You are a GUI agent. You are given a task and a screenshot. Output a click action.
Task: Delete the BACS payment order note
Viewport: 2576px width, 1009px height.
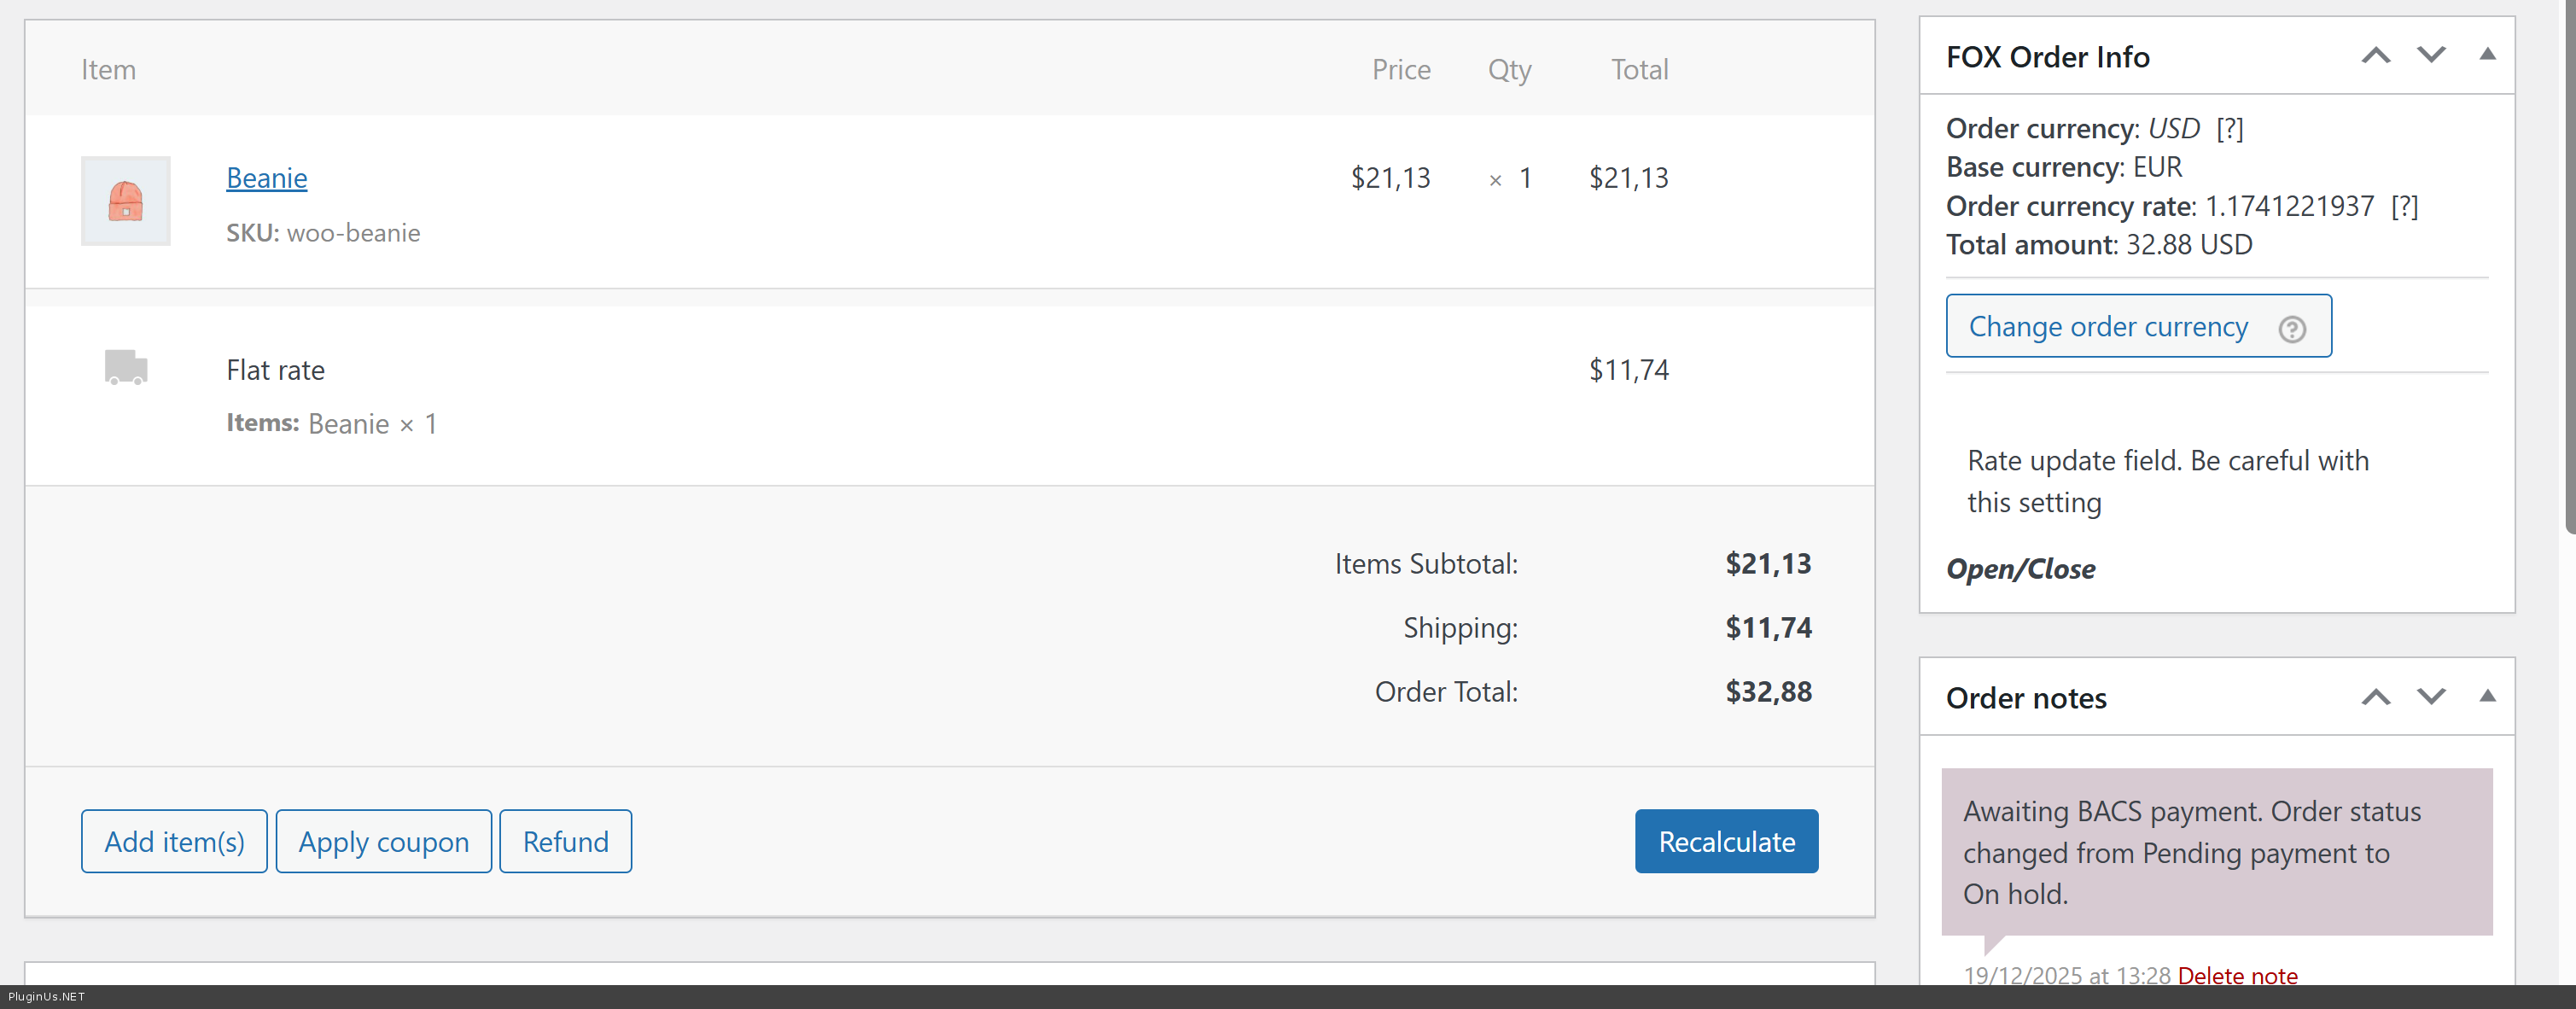pyautogui.click(x=2237, y=975)
